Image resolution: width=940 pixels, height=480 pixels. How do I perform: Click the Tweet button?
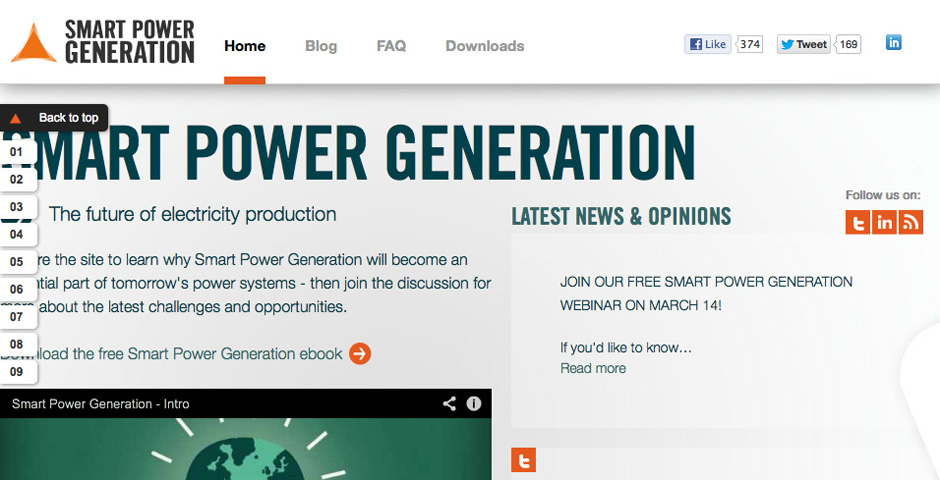(804, 44)
